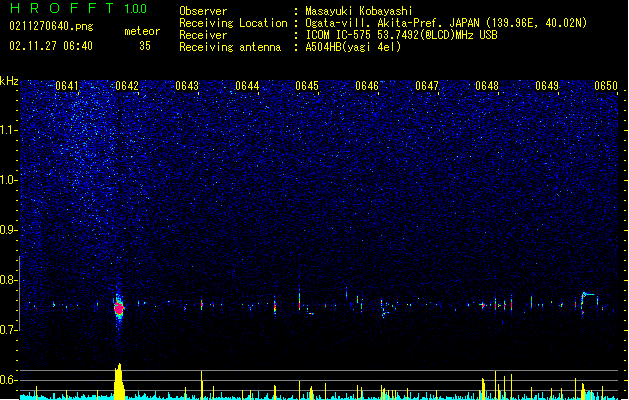The width and height of the screenshot is (629, 400).
Task: Click the 'meteor' label
Action: (x=142, y=31)
